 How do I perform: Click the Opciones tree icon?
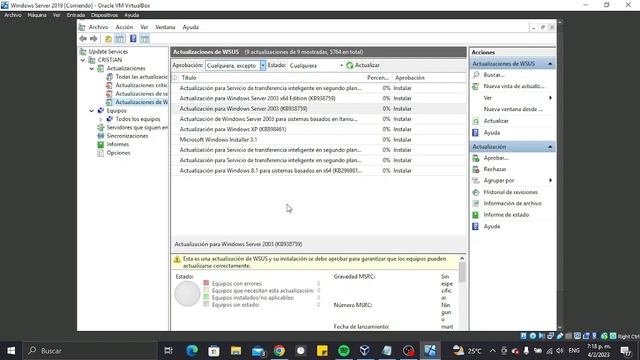click(x=101, y=153)
